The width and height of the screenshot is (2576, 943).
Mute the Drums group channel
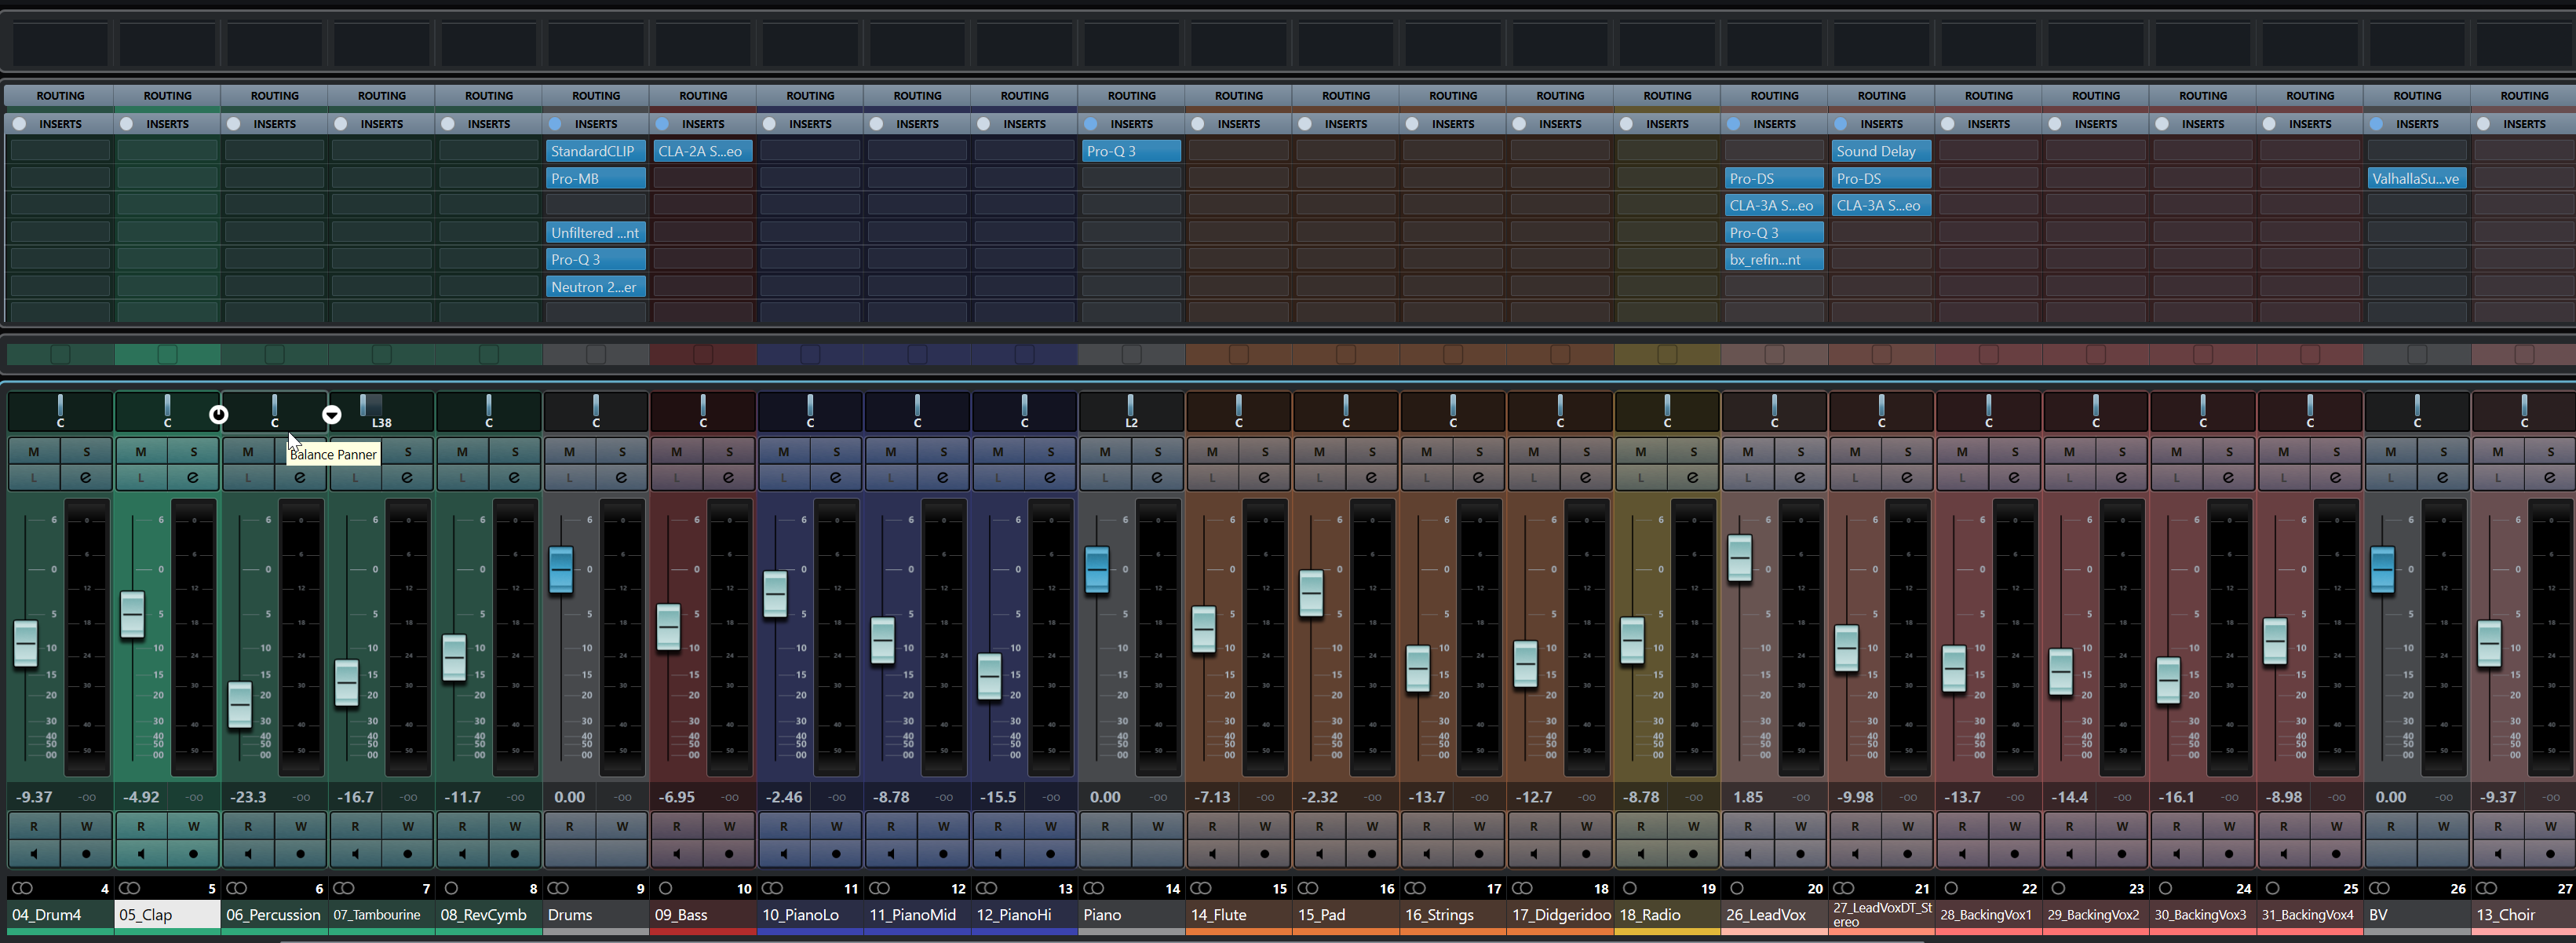(569, 452)
